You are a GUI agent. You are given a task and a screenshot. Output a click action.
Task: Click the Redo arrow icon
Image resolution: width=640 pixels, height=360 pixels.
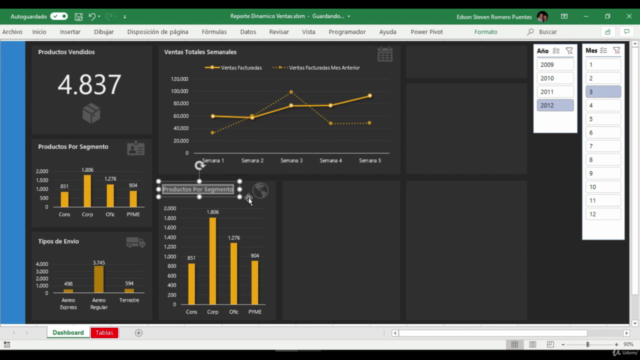pyautogui.click(x=109, y=16)
